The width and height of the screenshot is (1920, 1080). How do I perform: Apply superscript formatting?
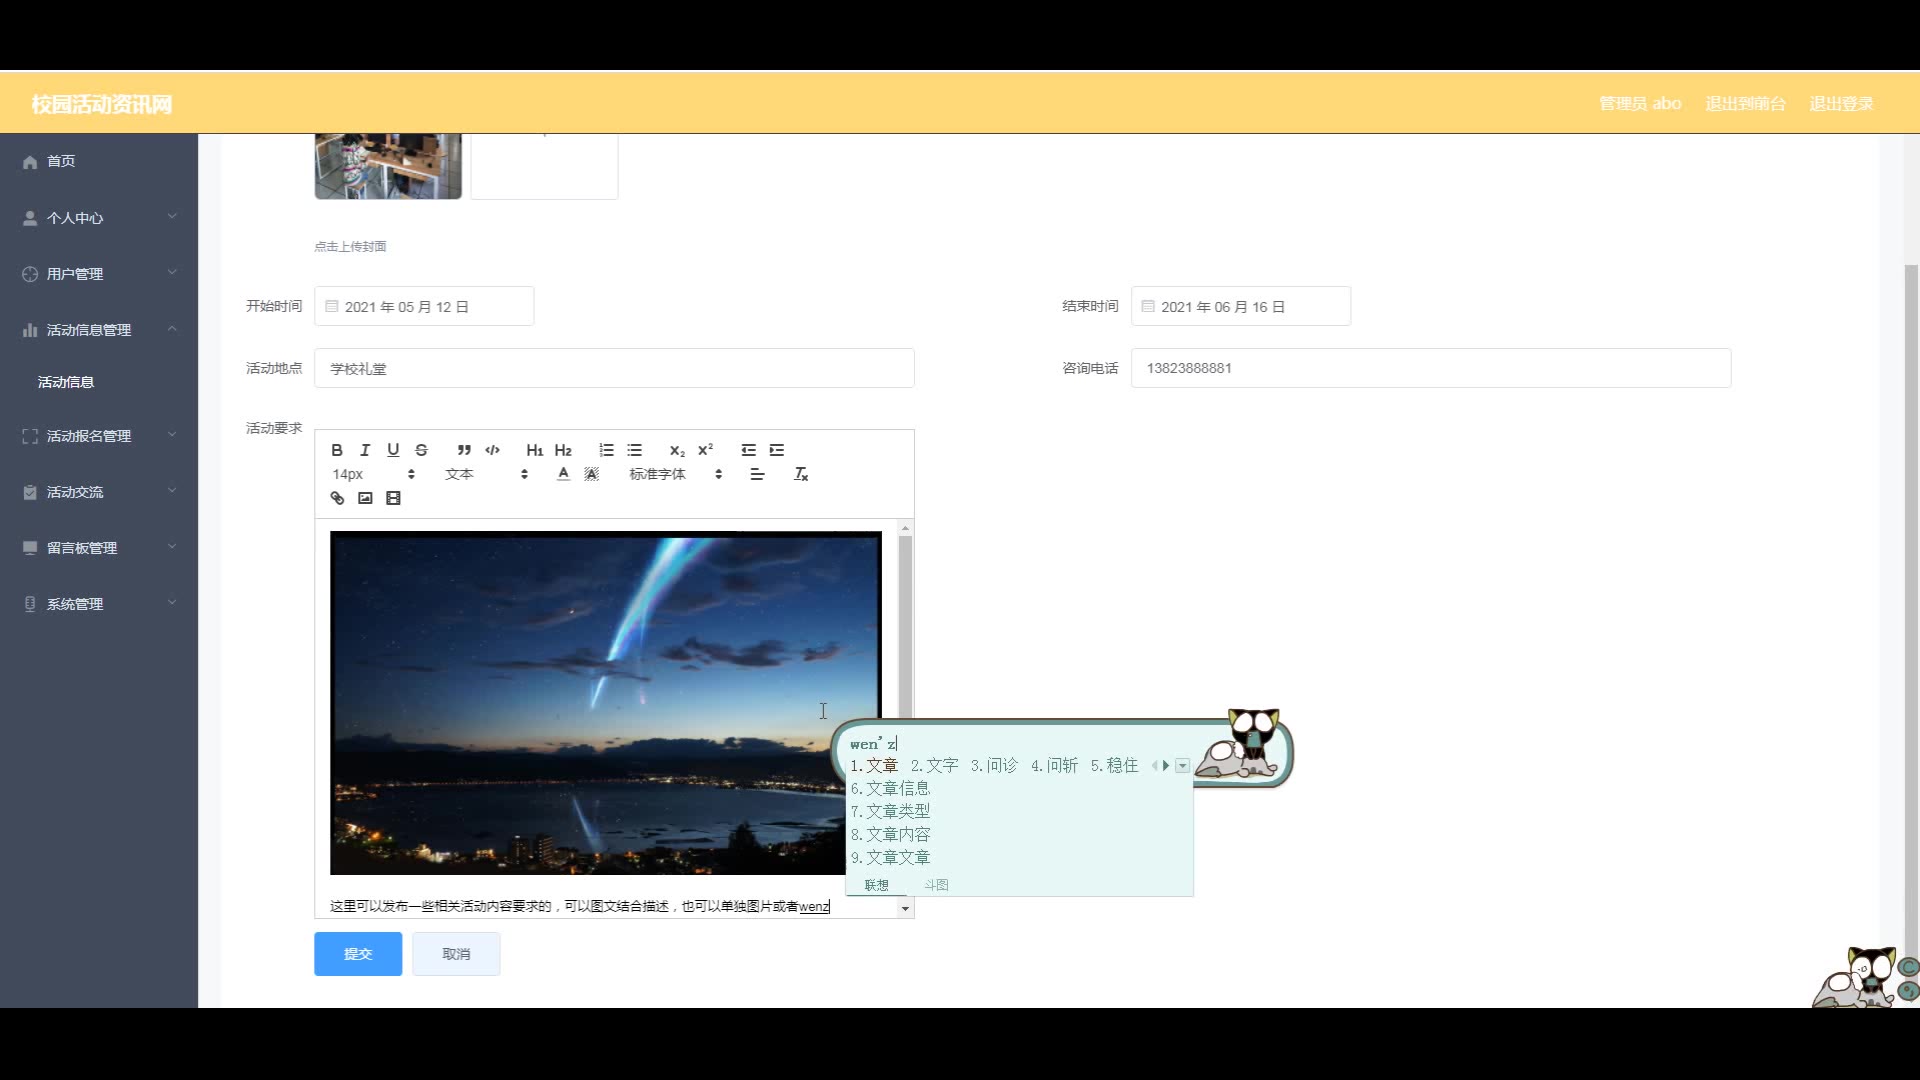(x=705, y=450)
